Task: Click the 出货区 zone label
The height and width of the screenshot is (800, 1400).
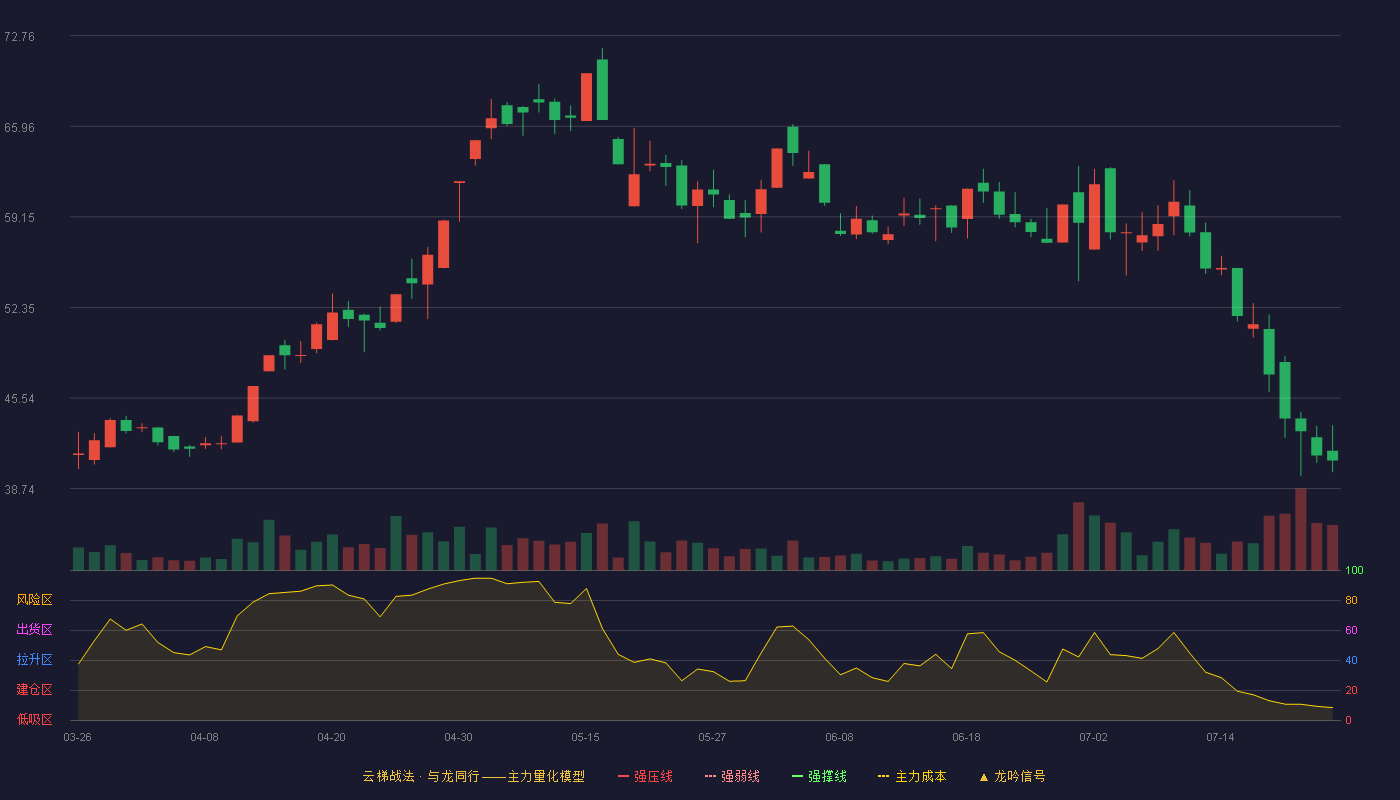Action: (x=34, y=630)
